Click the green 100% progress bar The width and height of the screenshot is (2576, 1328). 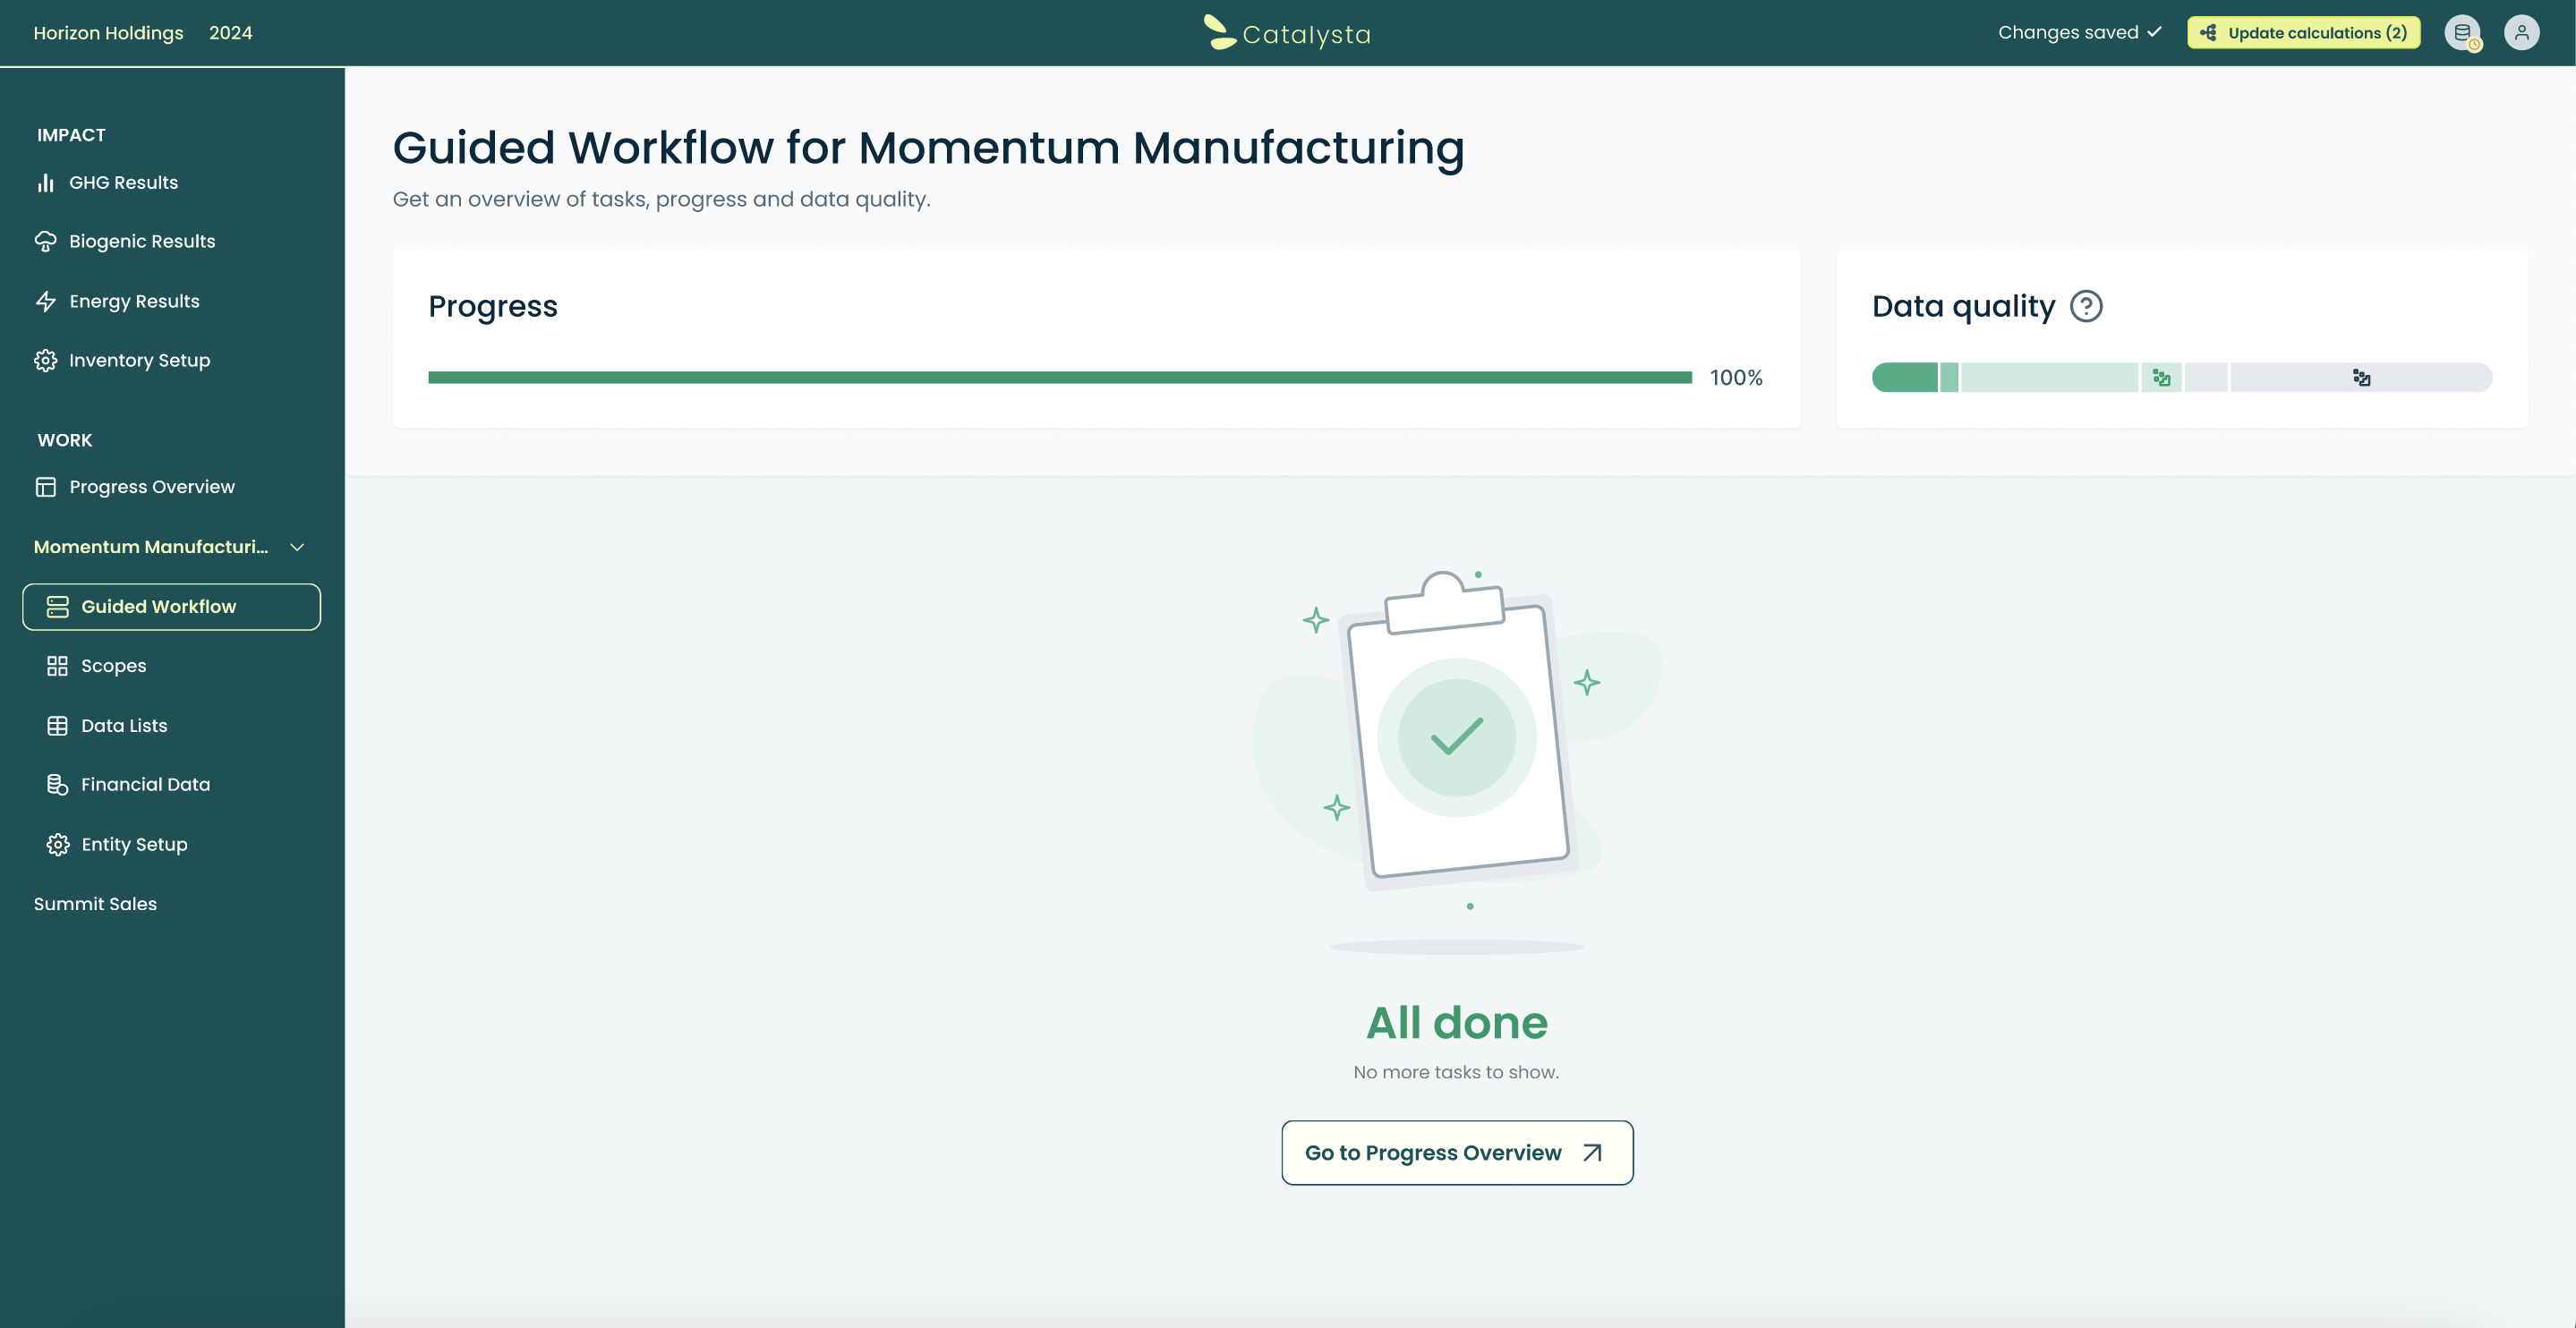click(1059, 378)
